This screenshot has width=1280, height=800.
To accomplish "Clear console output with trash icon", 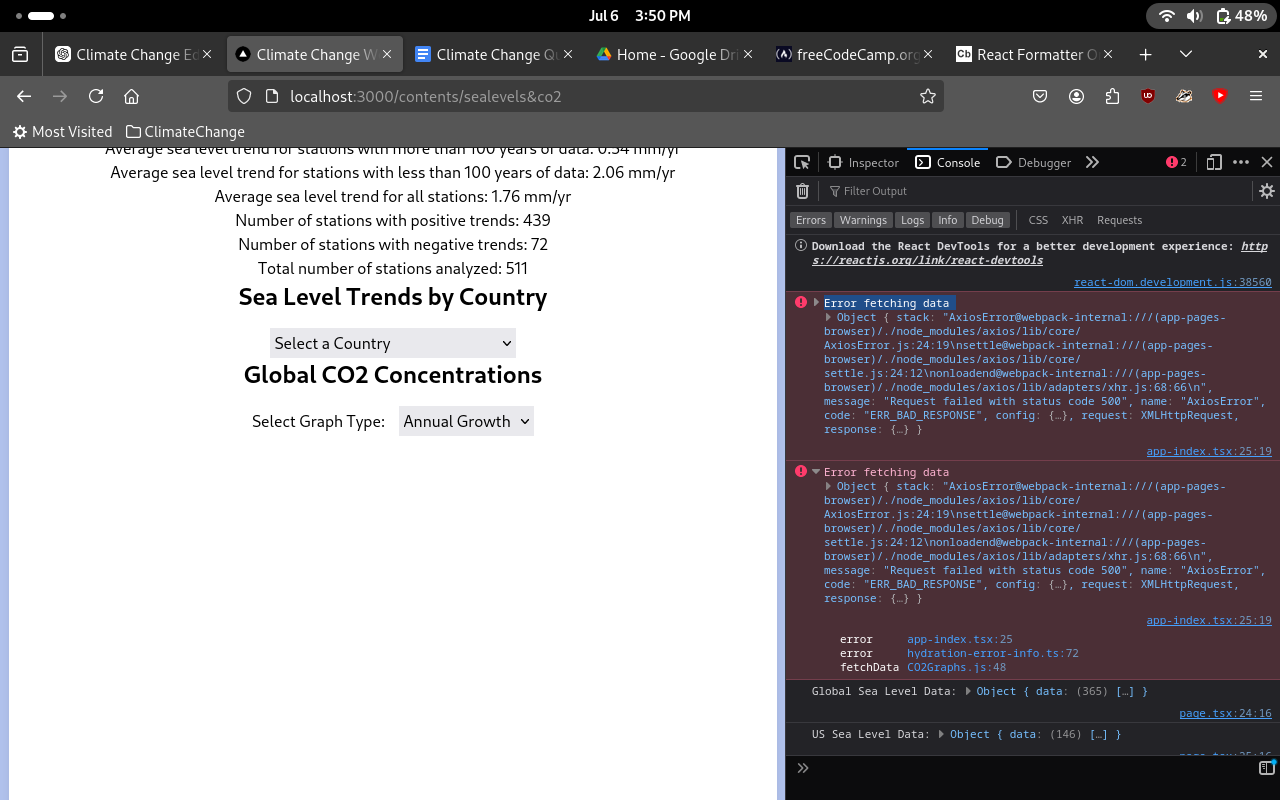I will [802, 191].
